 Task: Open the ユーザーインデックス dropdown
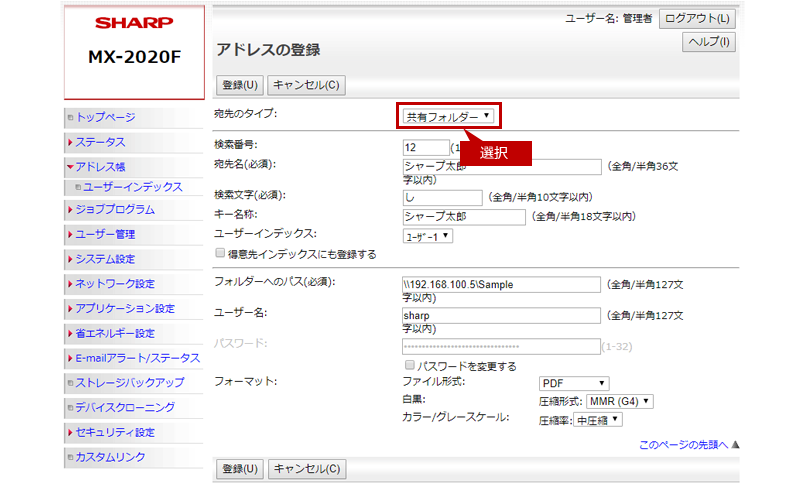(x=427, y=237)
